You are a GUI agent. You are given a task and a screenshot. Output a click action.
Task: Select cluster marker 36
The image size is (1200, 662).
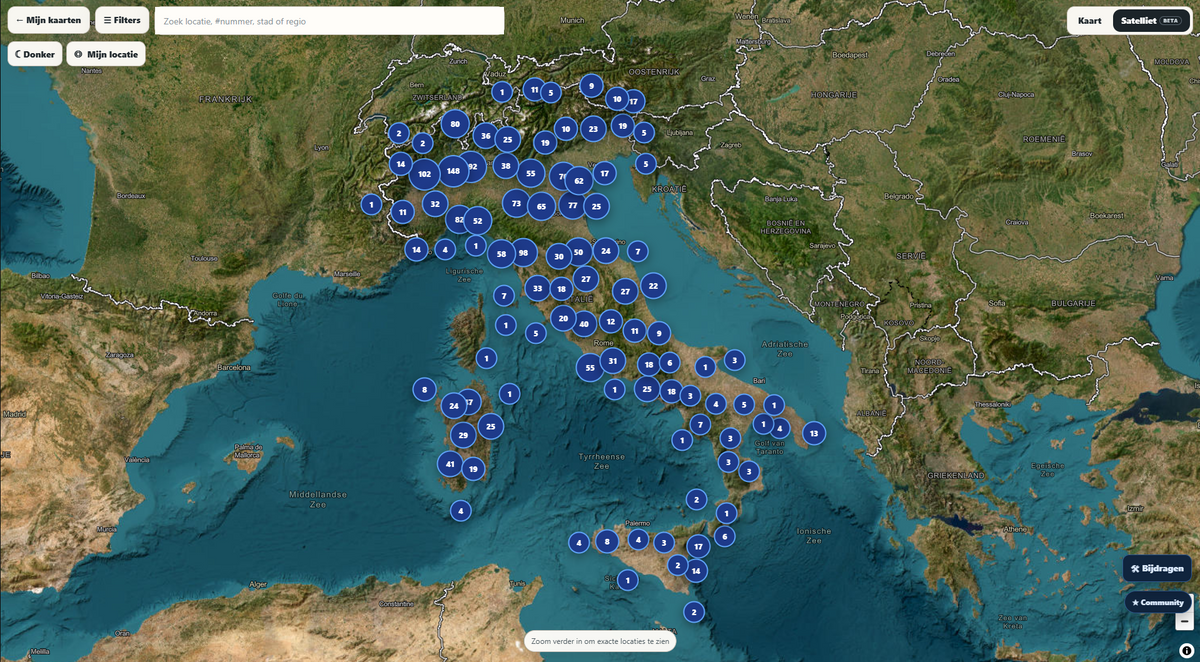tap(486, 136)
